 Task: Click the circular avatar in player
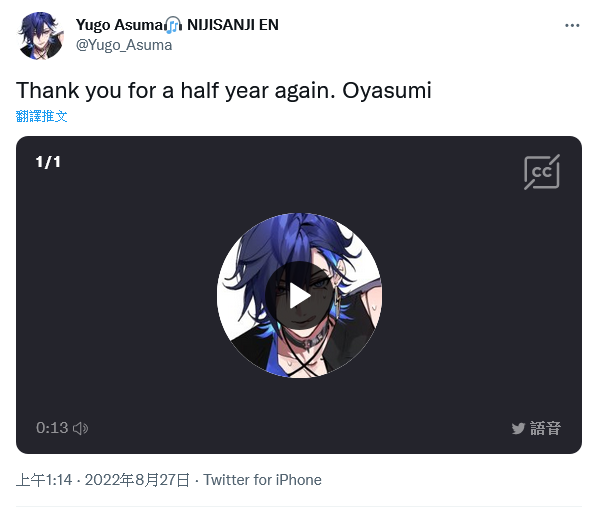pyautogui.click(x=299, y=296)
